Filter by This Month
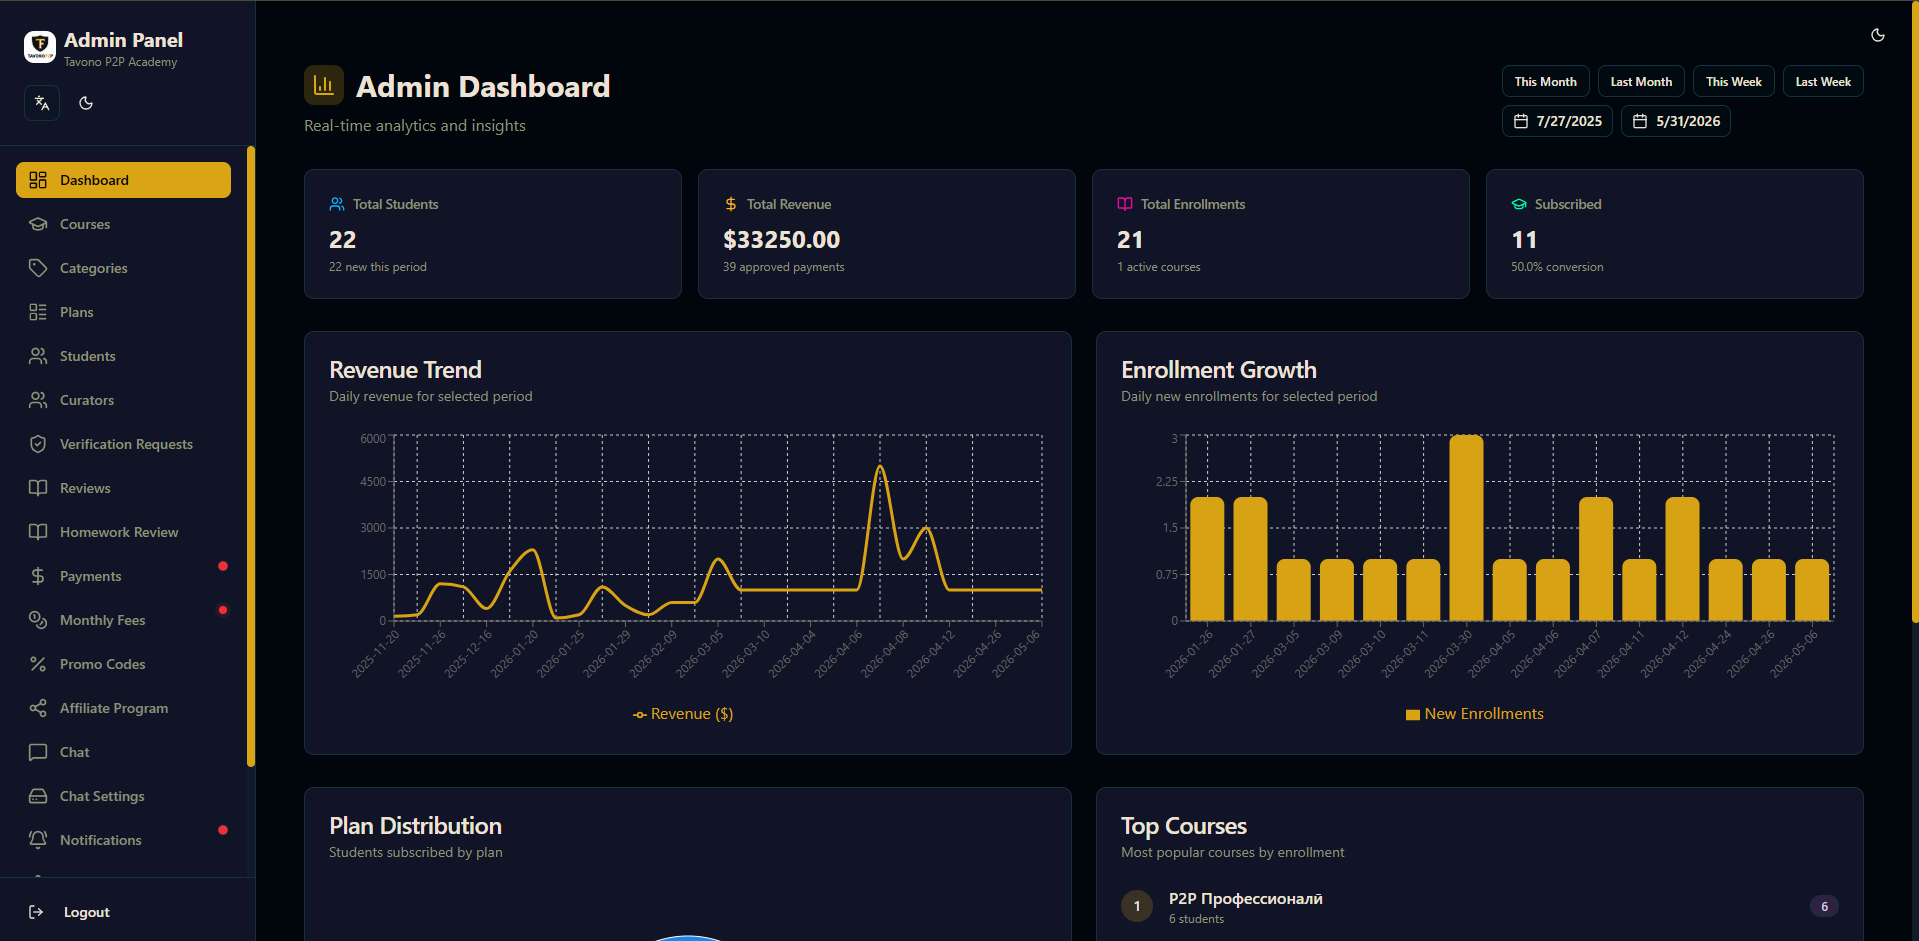The image size is (1919, 941). click(x=1545, y=82)
